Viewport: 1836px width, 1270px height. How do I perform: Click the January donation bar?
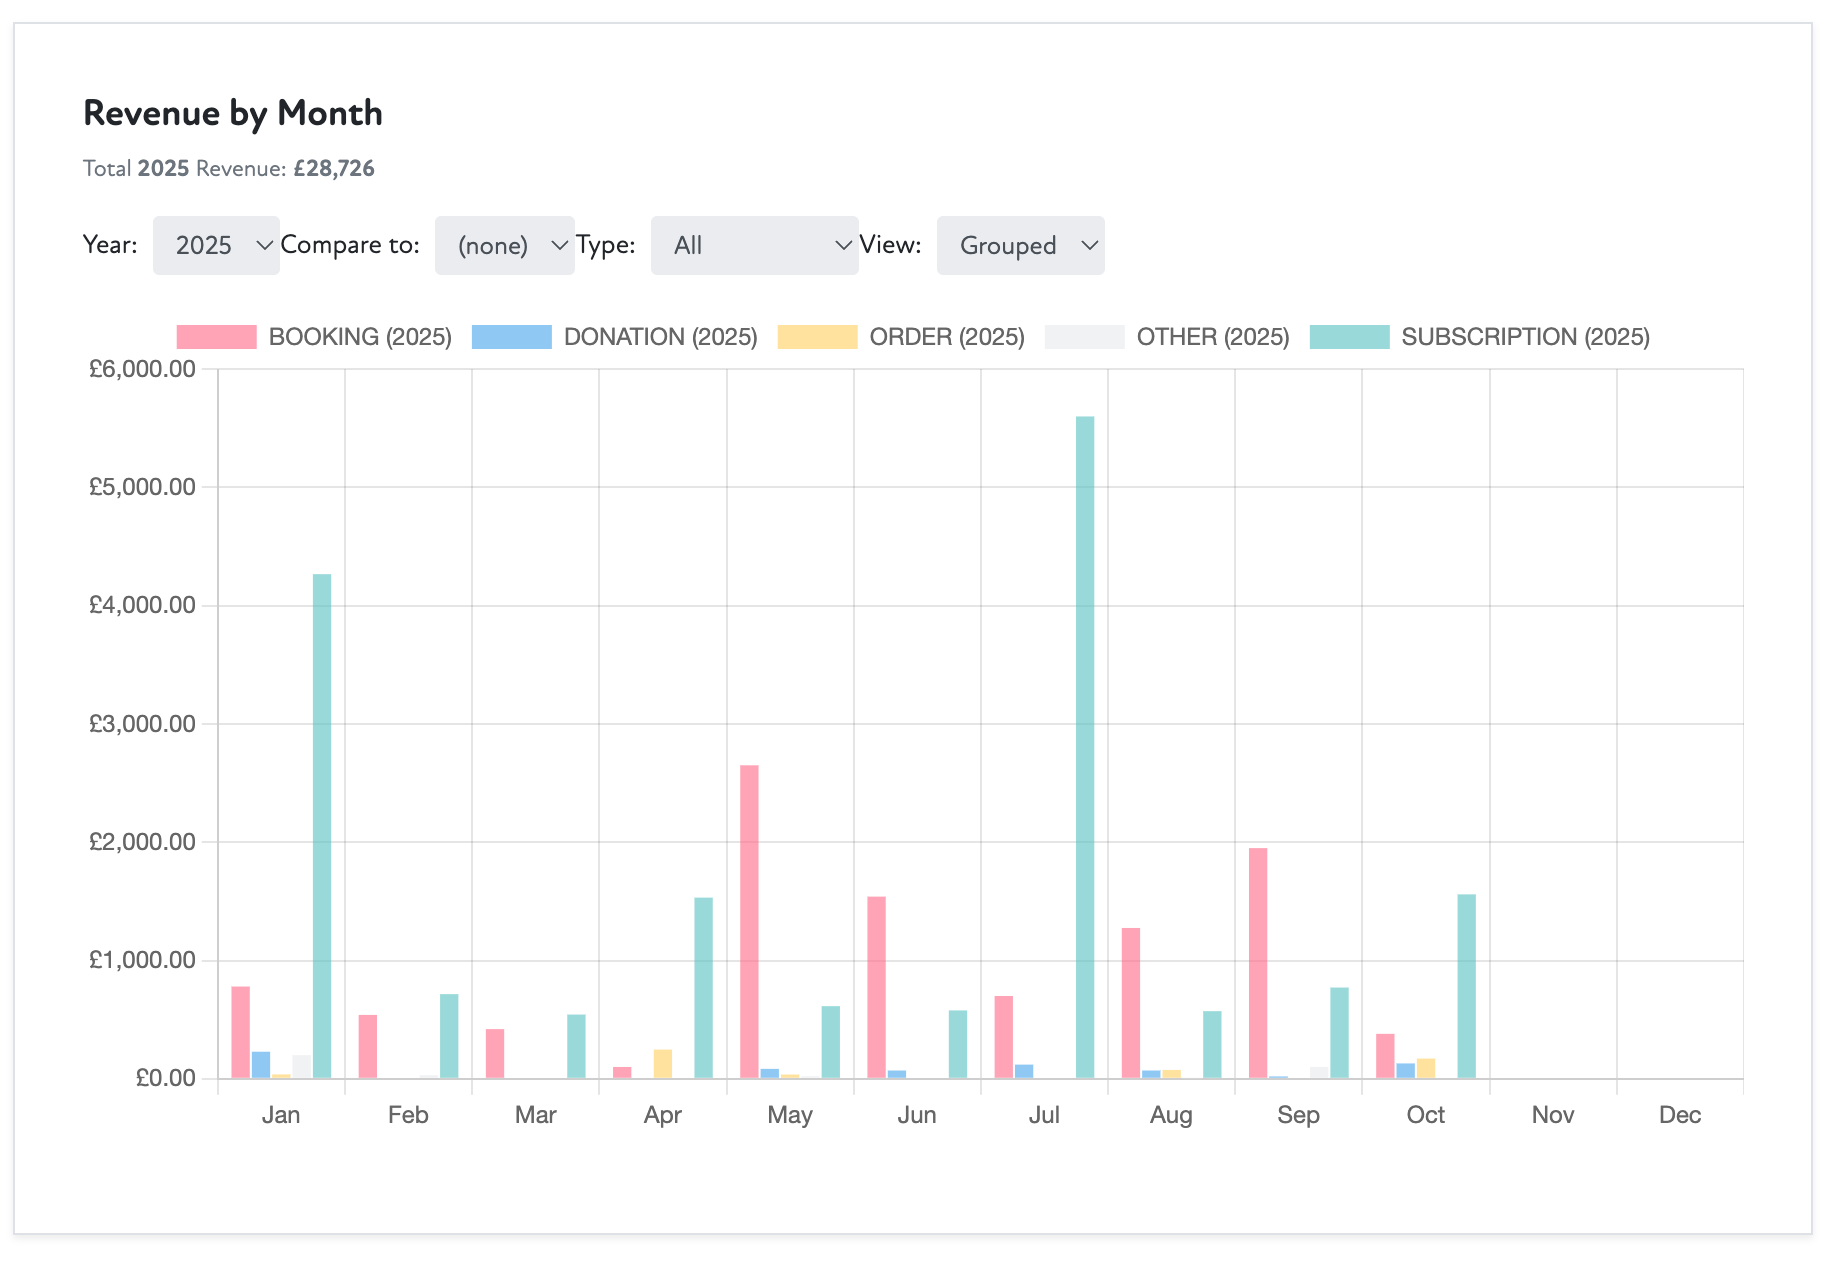pyautogui.click(x=261, y=1065)
